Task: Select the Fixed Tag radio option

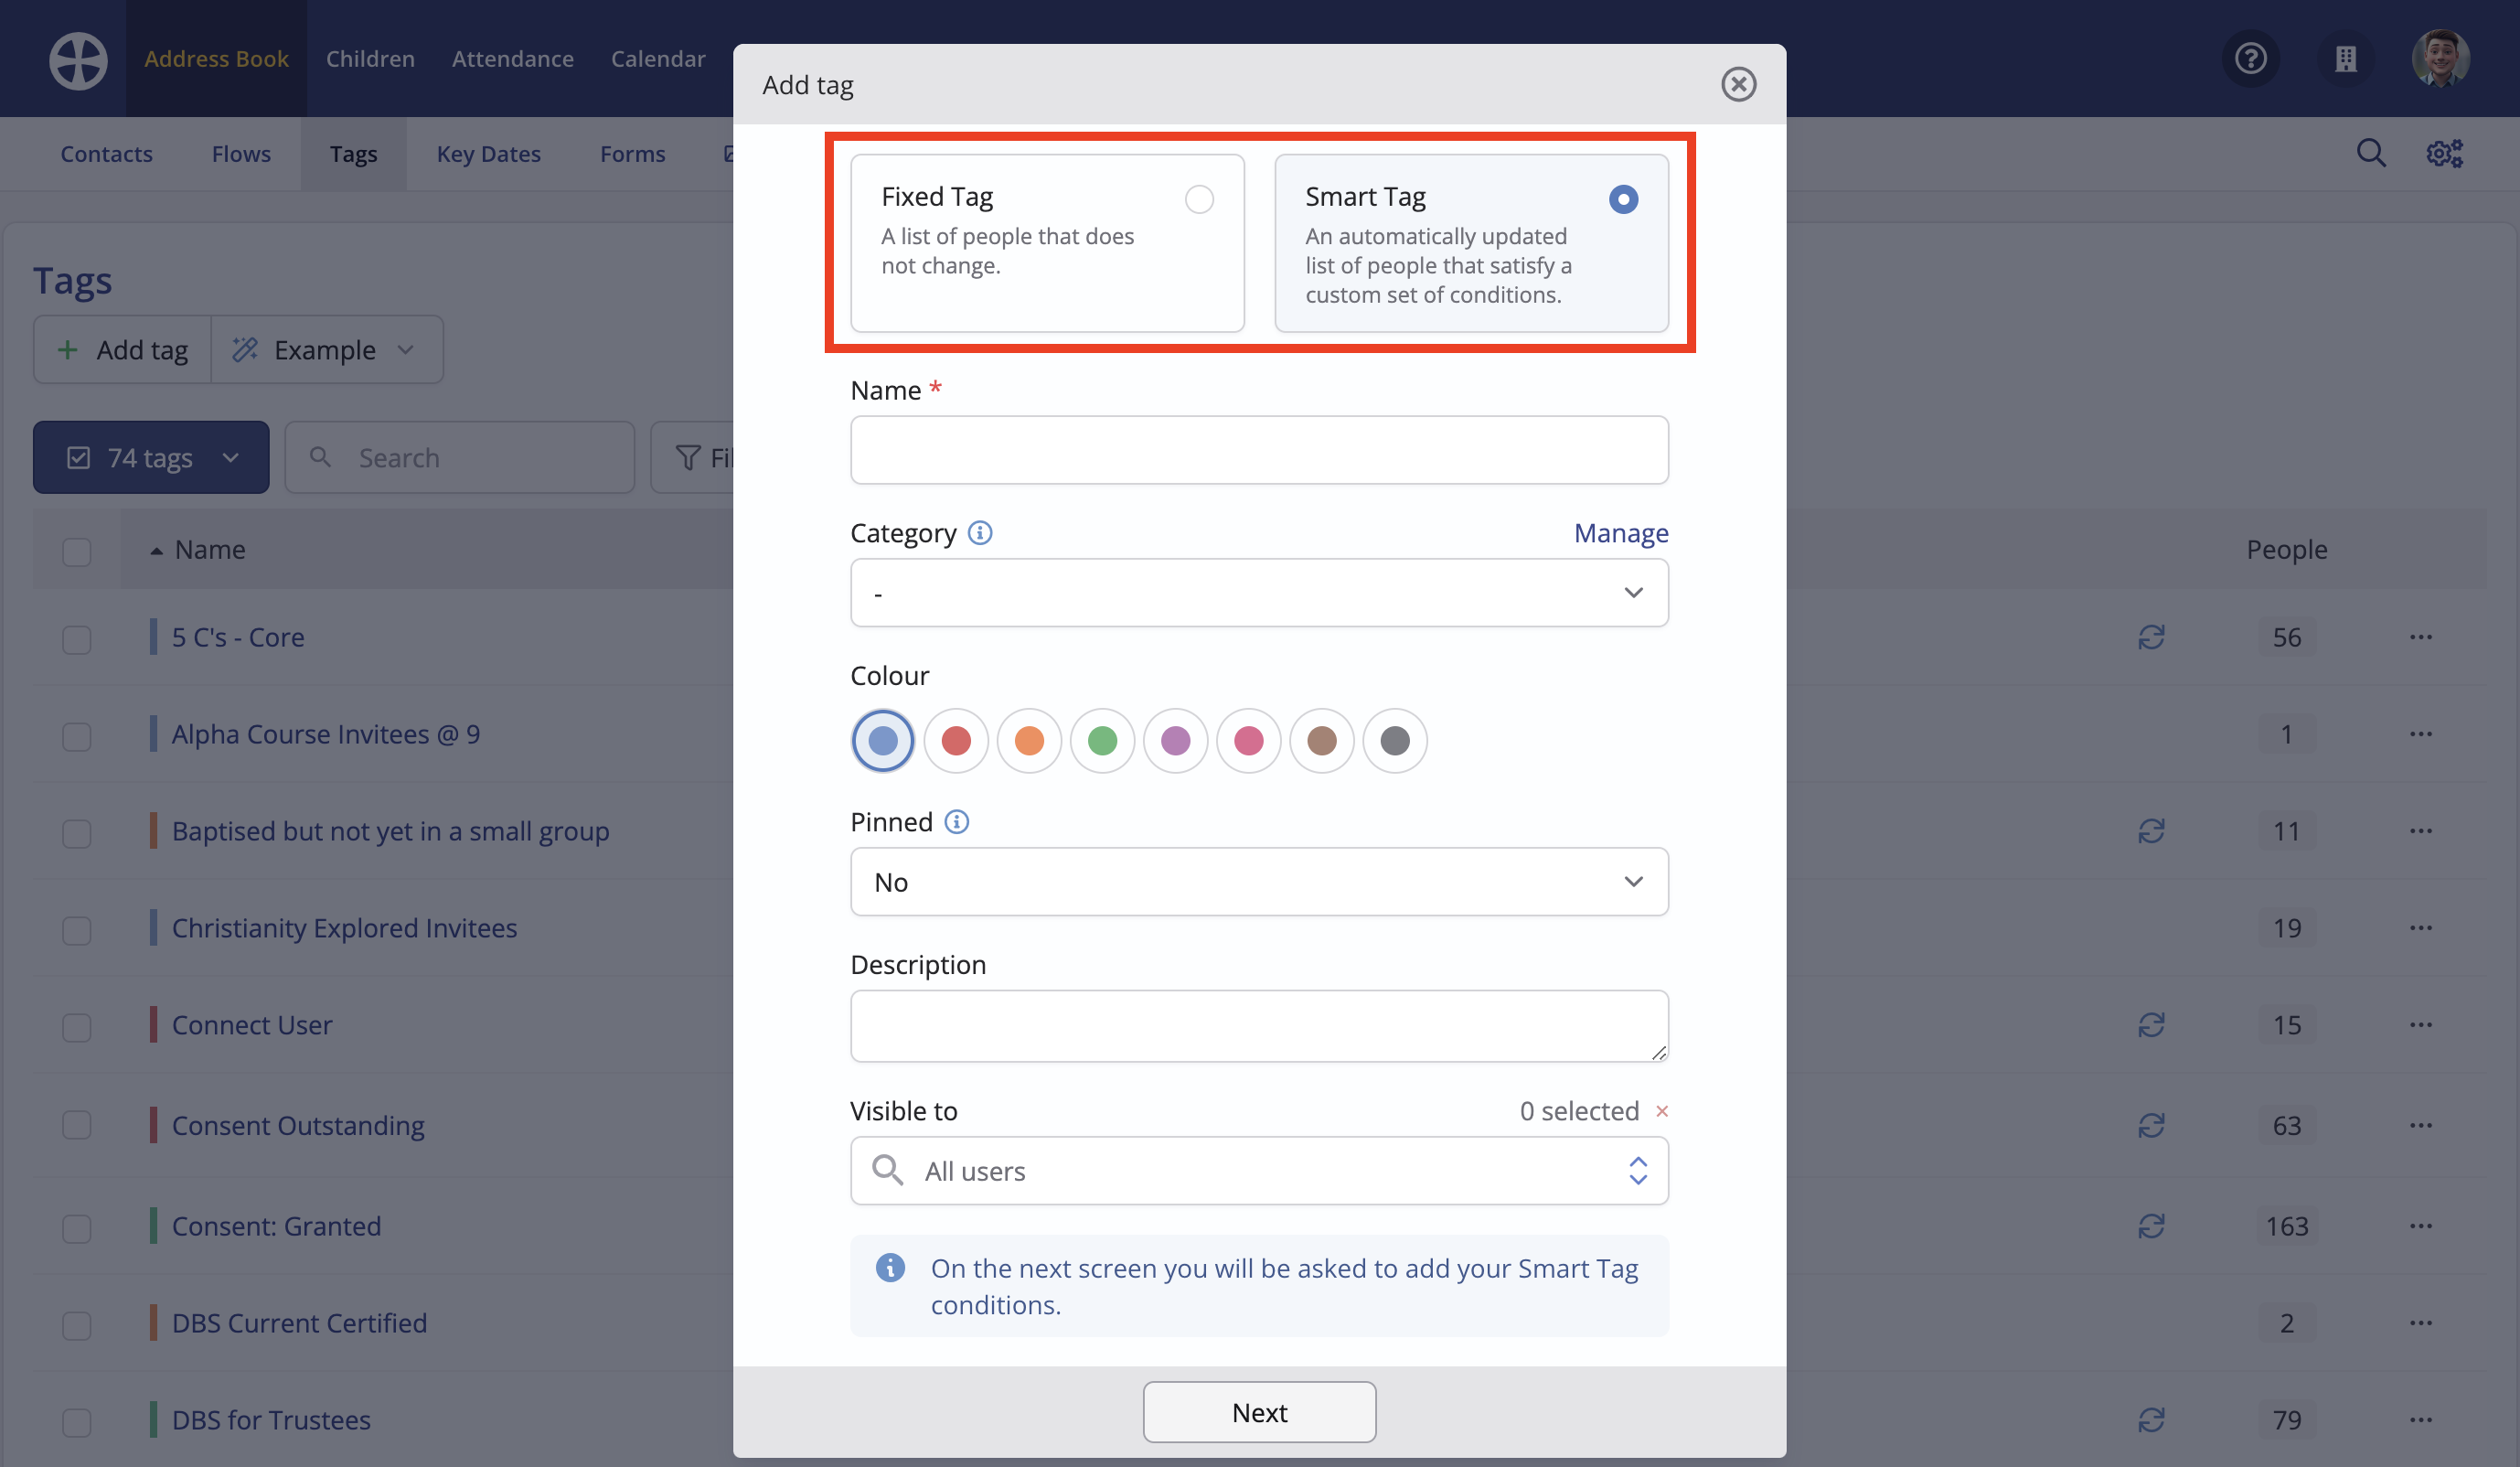Action: pyautogui.click(x=1198, y=199)
